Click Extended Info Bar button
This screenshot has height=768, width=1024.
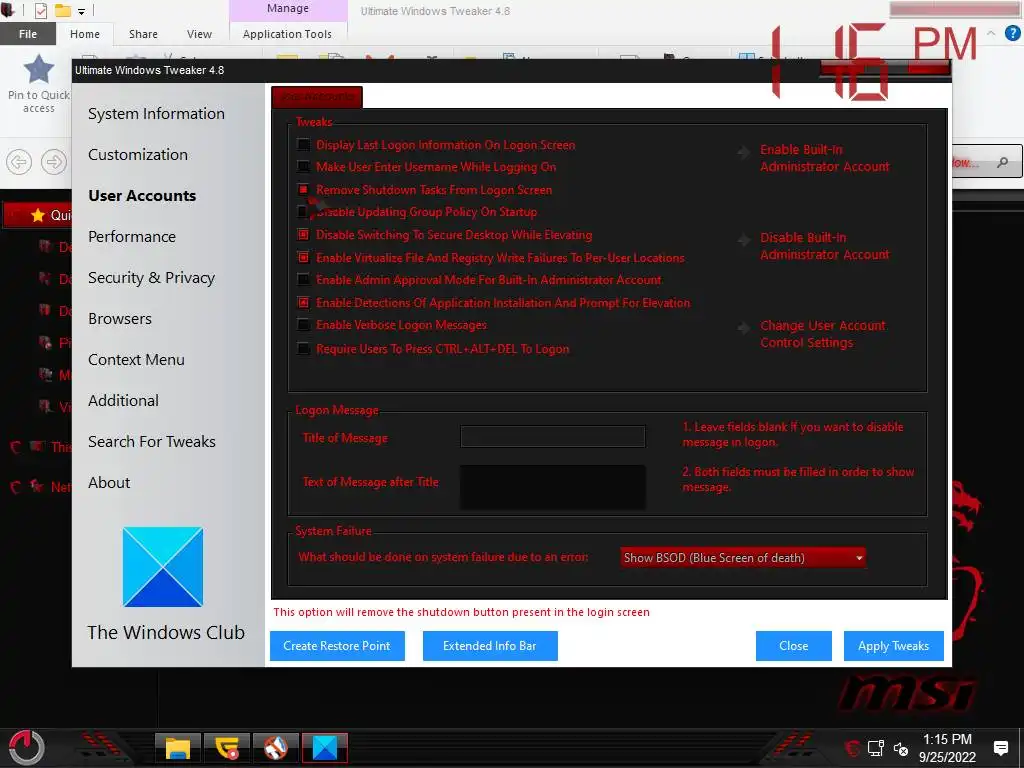point(490,646)
